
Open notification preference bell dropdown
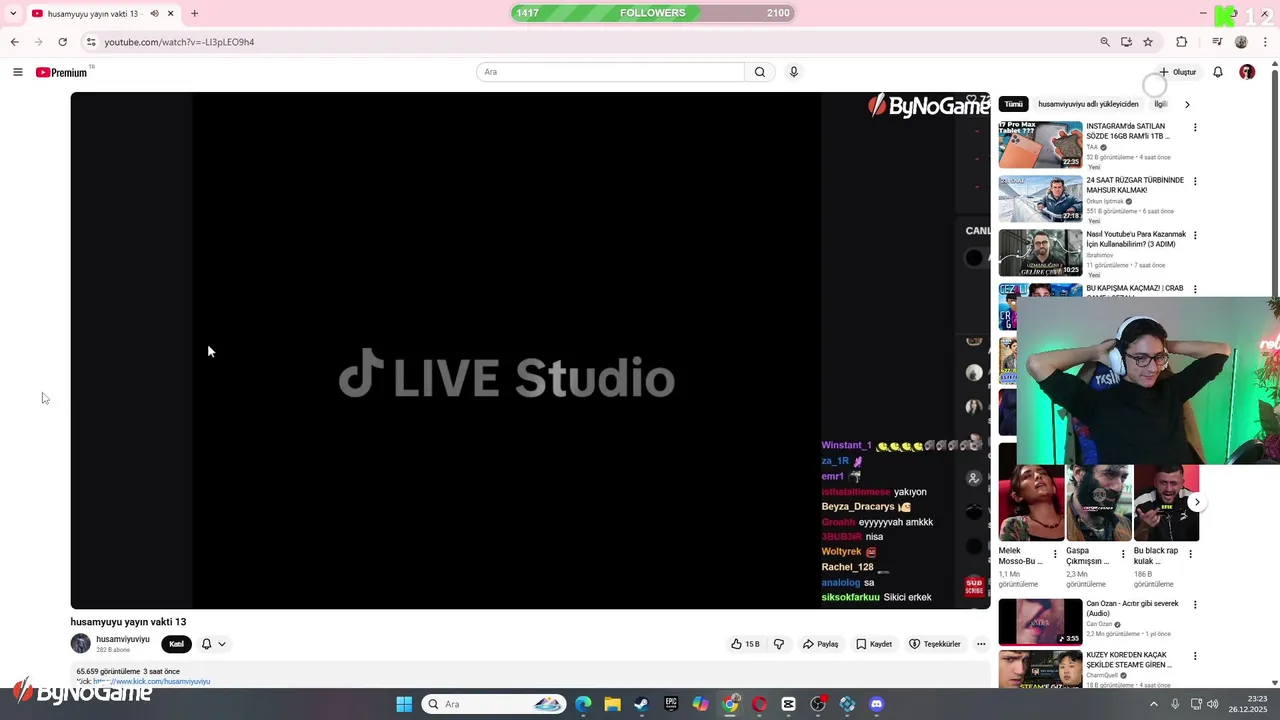point(213,644)
